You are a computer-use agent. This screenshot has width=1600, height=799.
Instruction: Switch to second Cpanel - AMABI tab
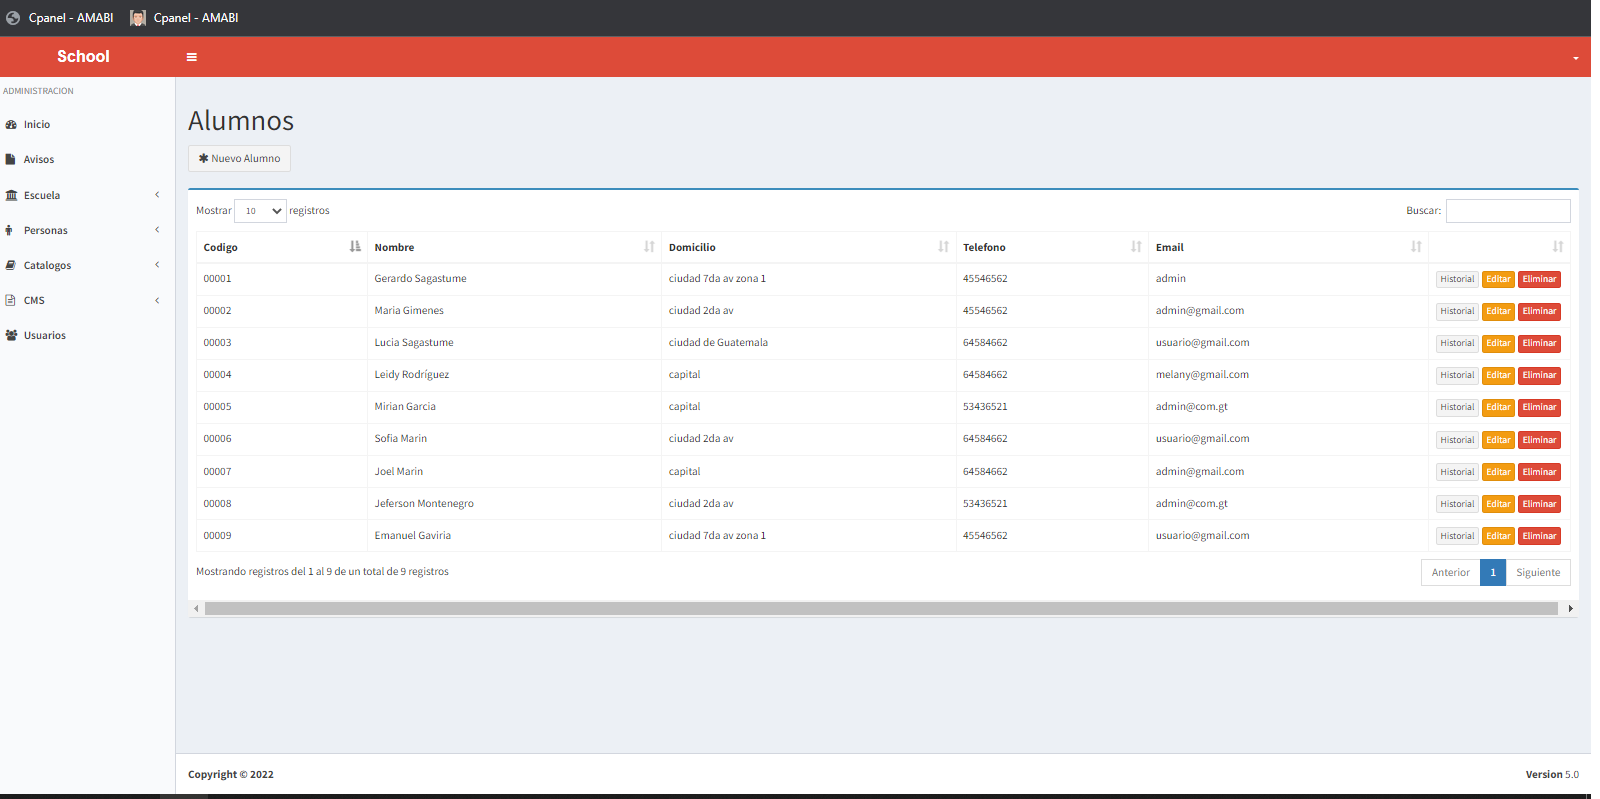(x=184, y=18)
